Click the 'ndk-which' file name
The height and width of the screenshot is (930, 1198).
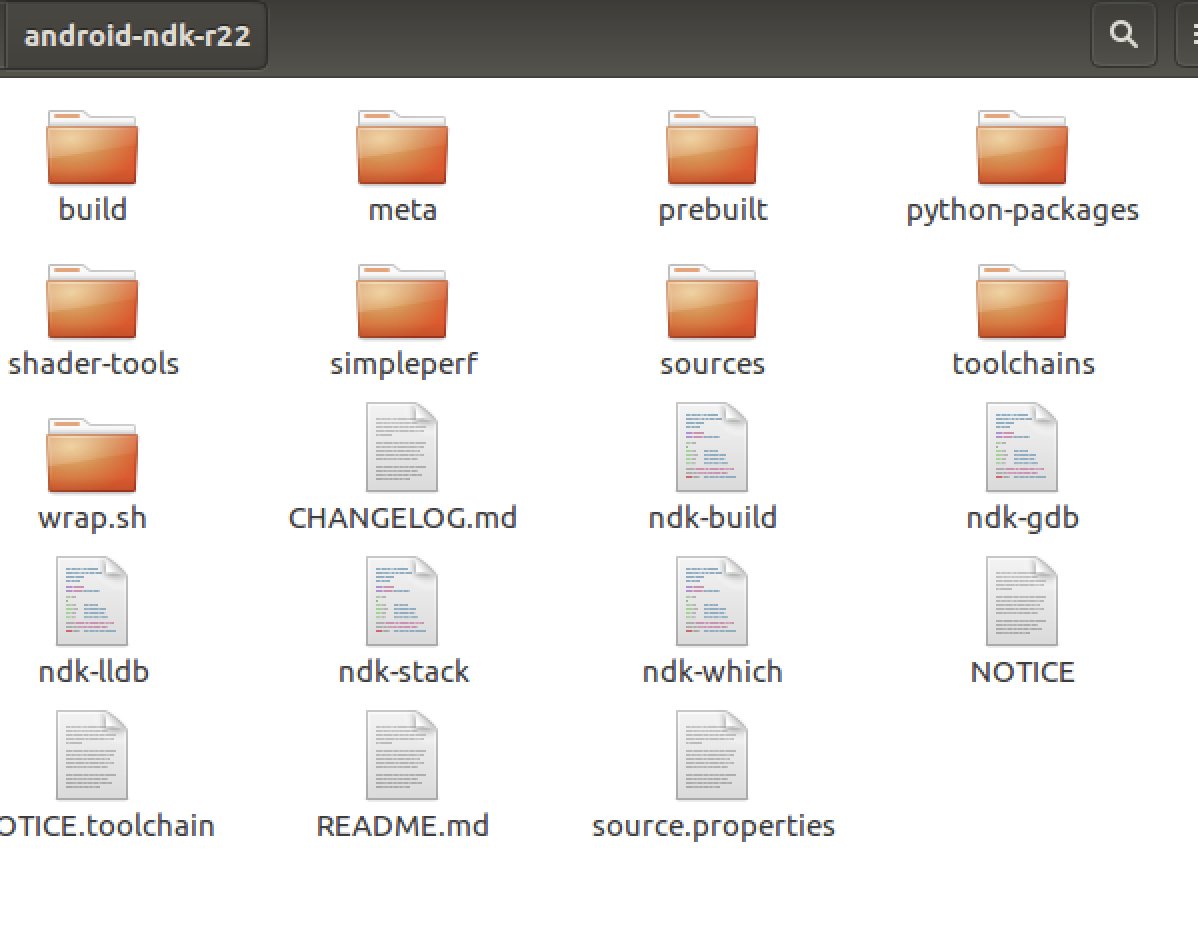pyautogui.click(x=712, y=672)
